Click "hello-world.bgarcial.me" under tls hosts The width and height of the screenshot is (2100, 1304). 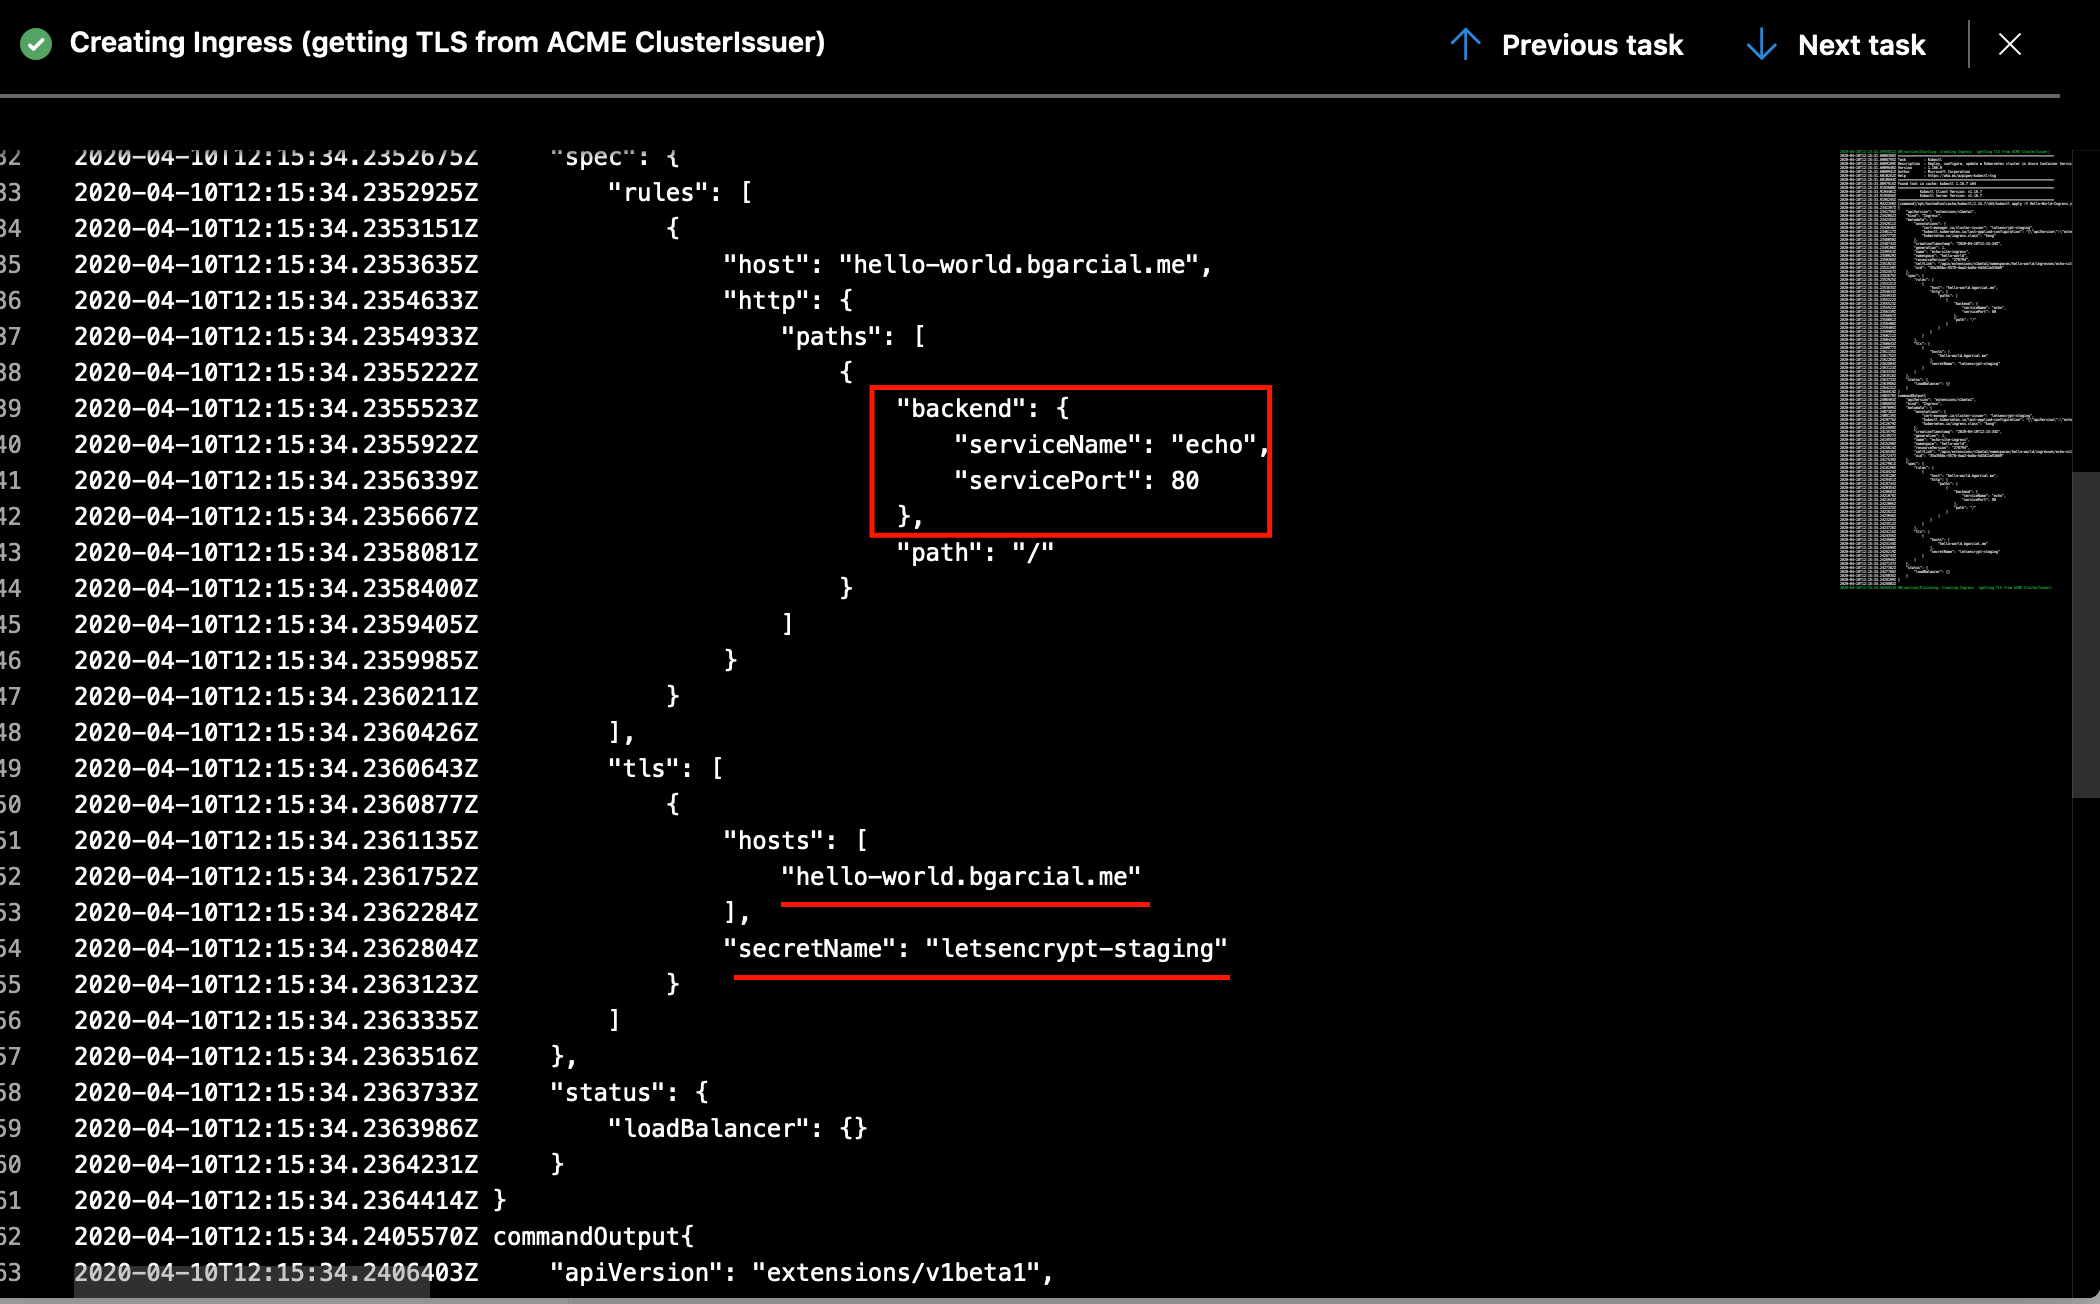click(961, 876)
